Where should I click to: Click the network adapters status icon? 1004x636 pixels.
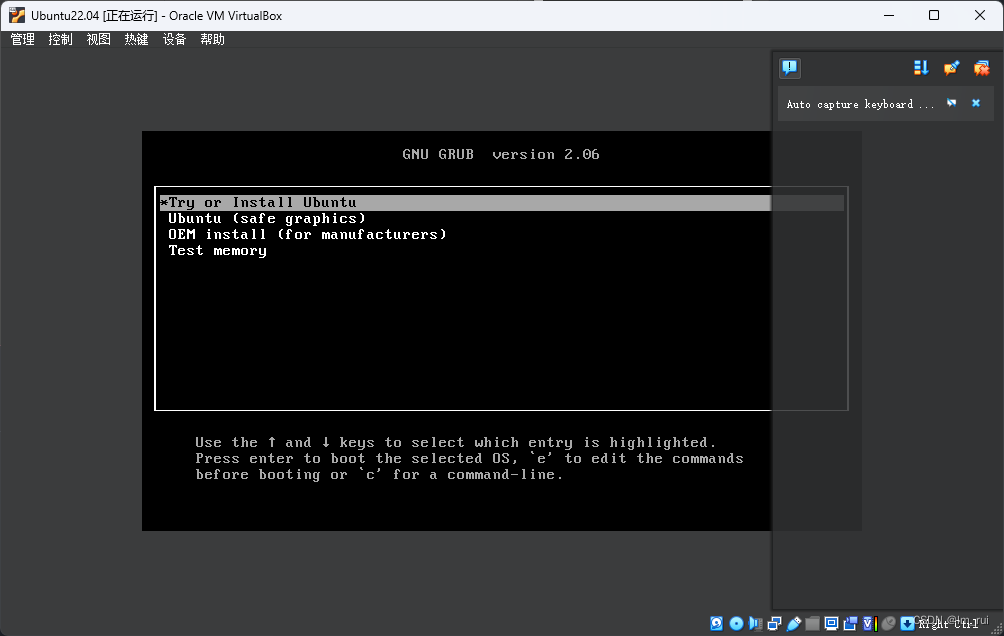tap(775, 623)
